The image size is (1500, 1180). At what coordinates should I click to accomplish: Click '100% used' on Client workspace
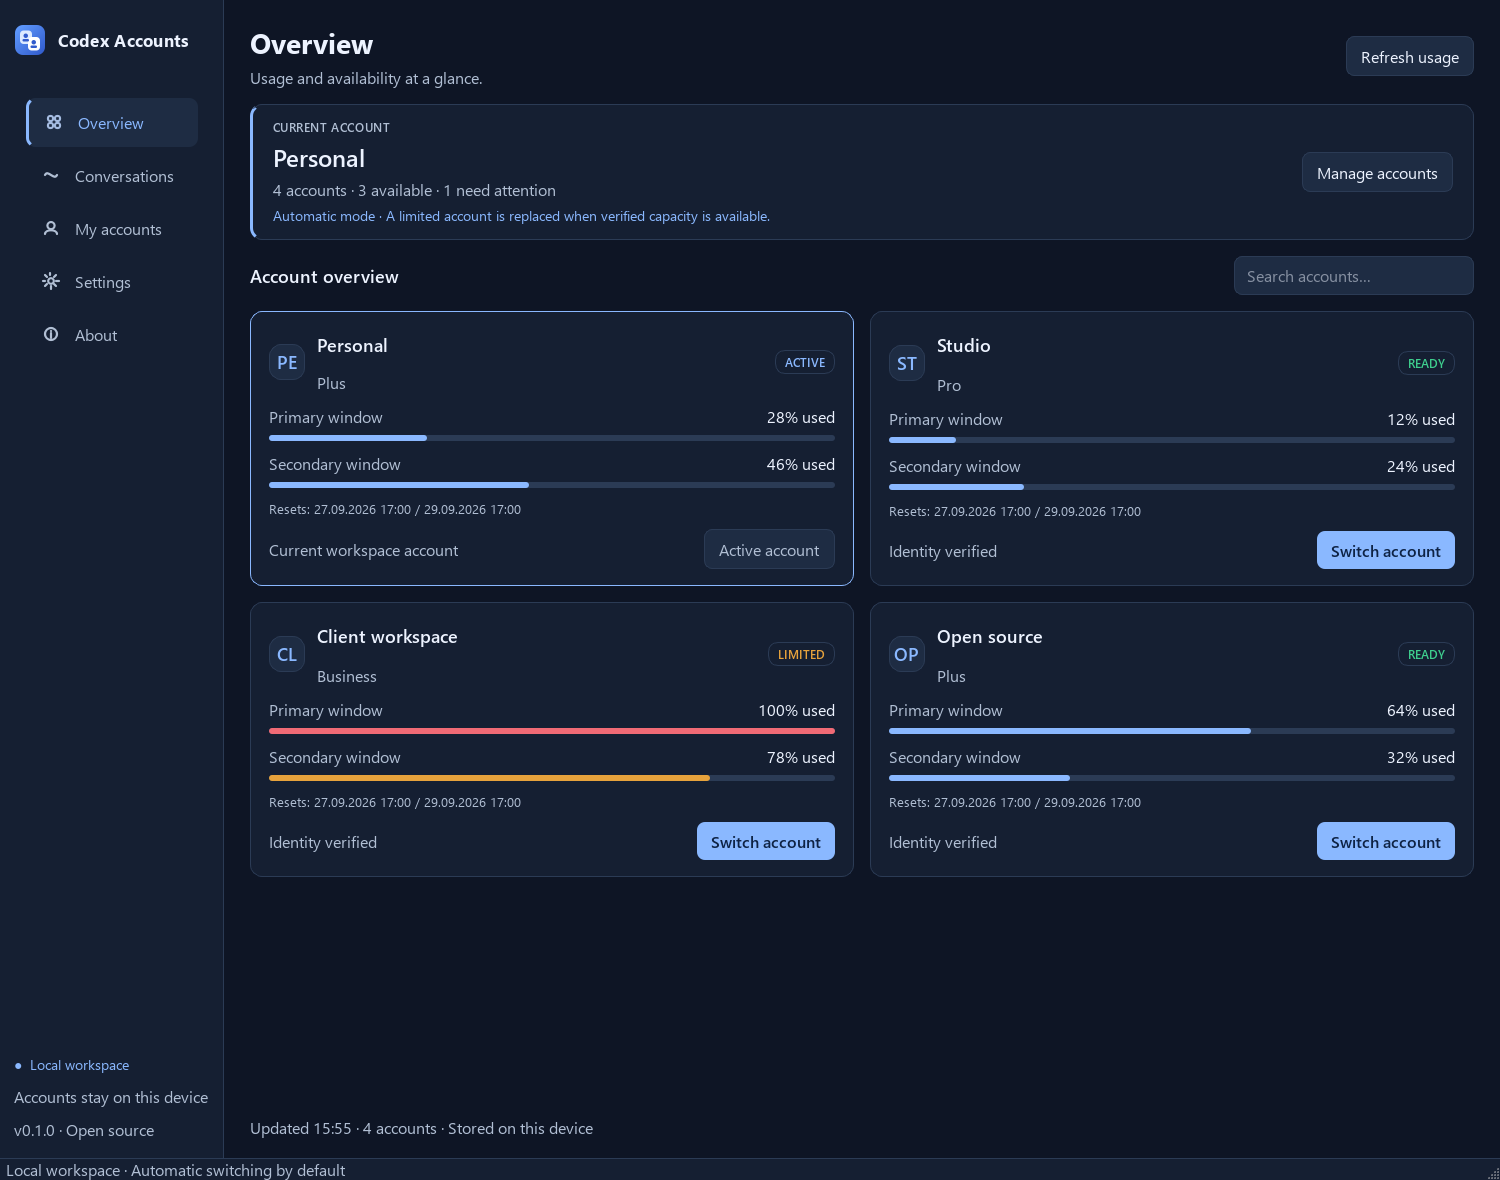[x=796, y=710]
